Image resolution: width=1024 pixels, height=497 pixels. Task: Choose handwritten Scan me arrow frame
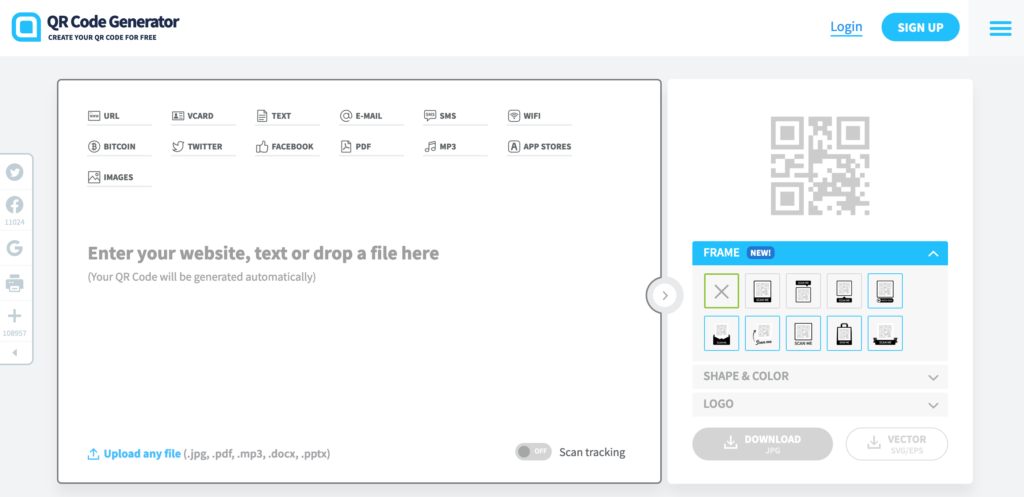point(762,333)
